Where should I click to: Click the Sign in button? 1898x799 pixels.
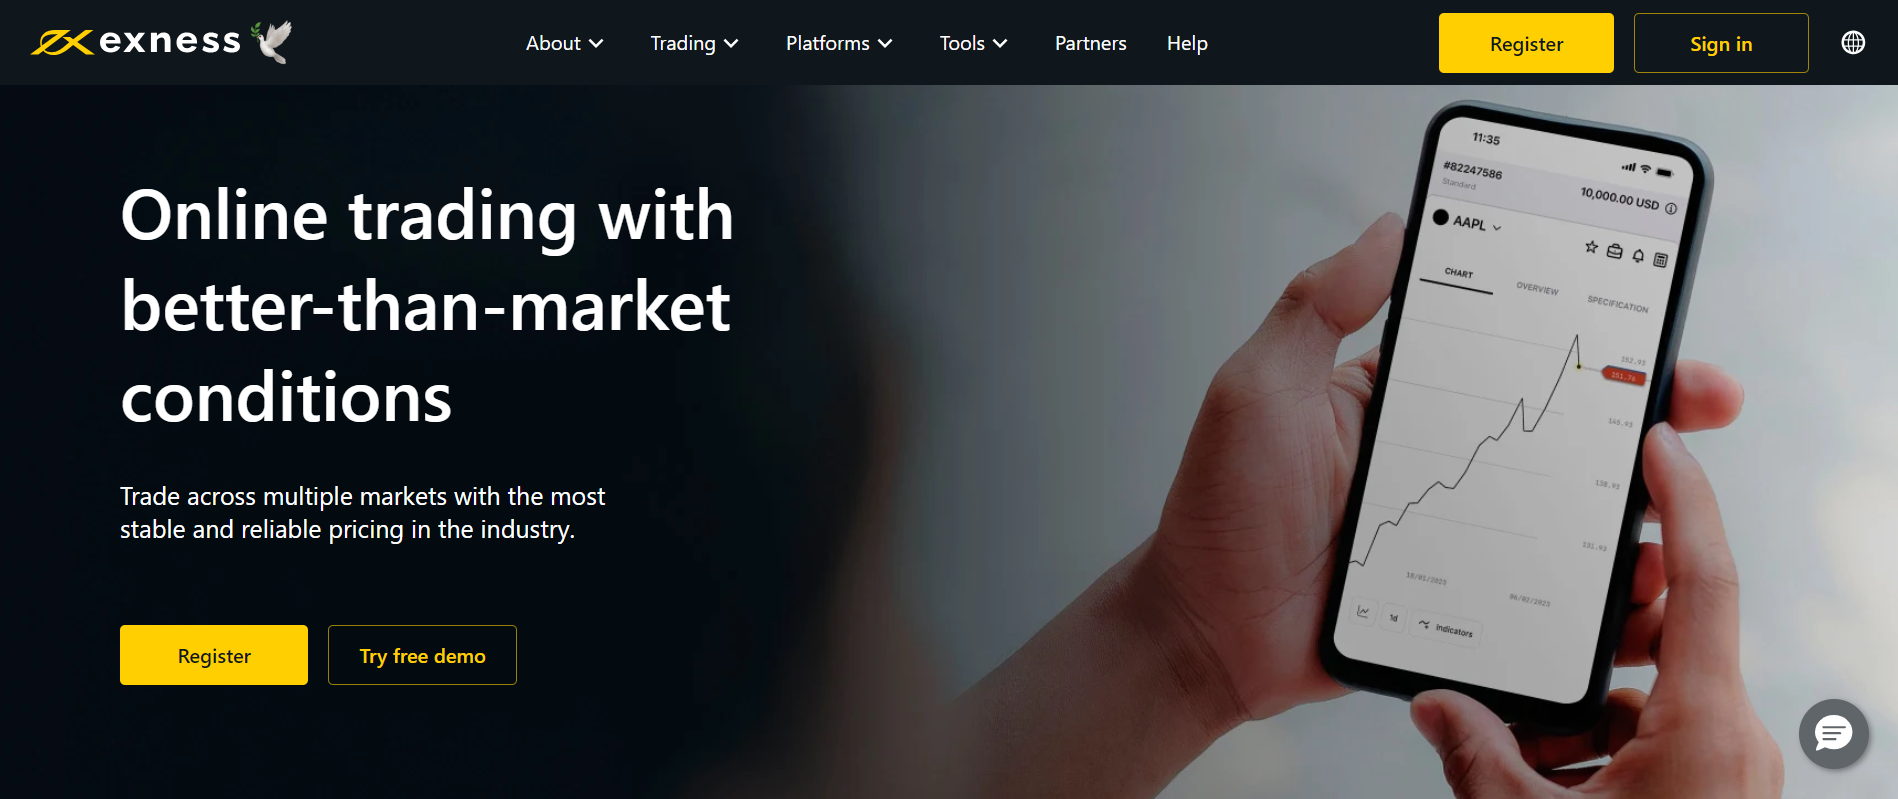coord(1721,43)
